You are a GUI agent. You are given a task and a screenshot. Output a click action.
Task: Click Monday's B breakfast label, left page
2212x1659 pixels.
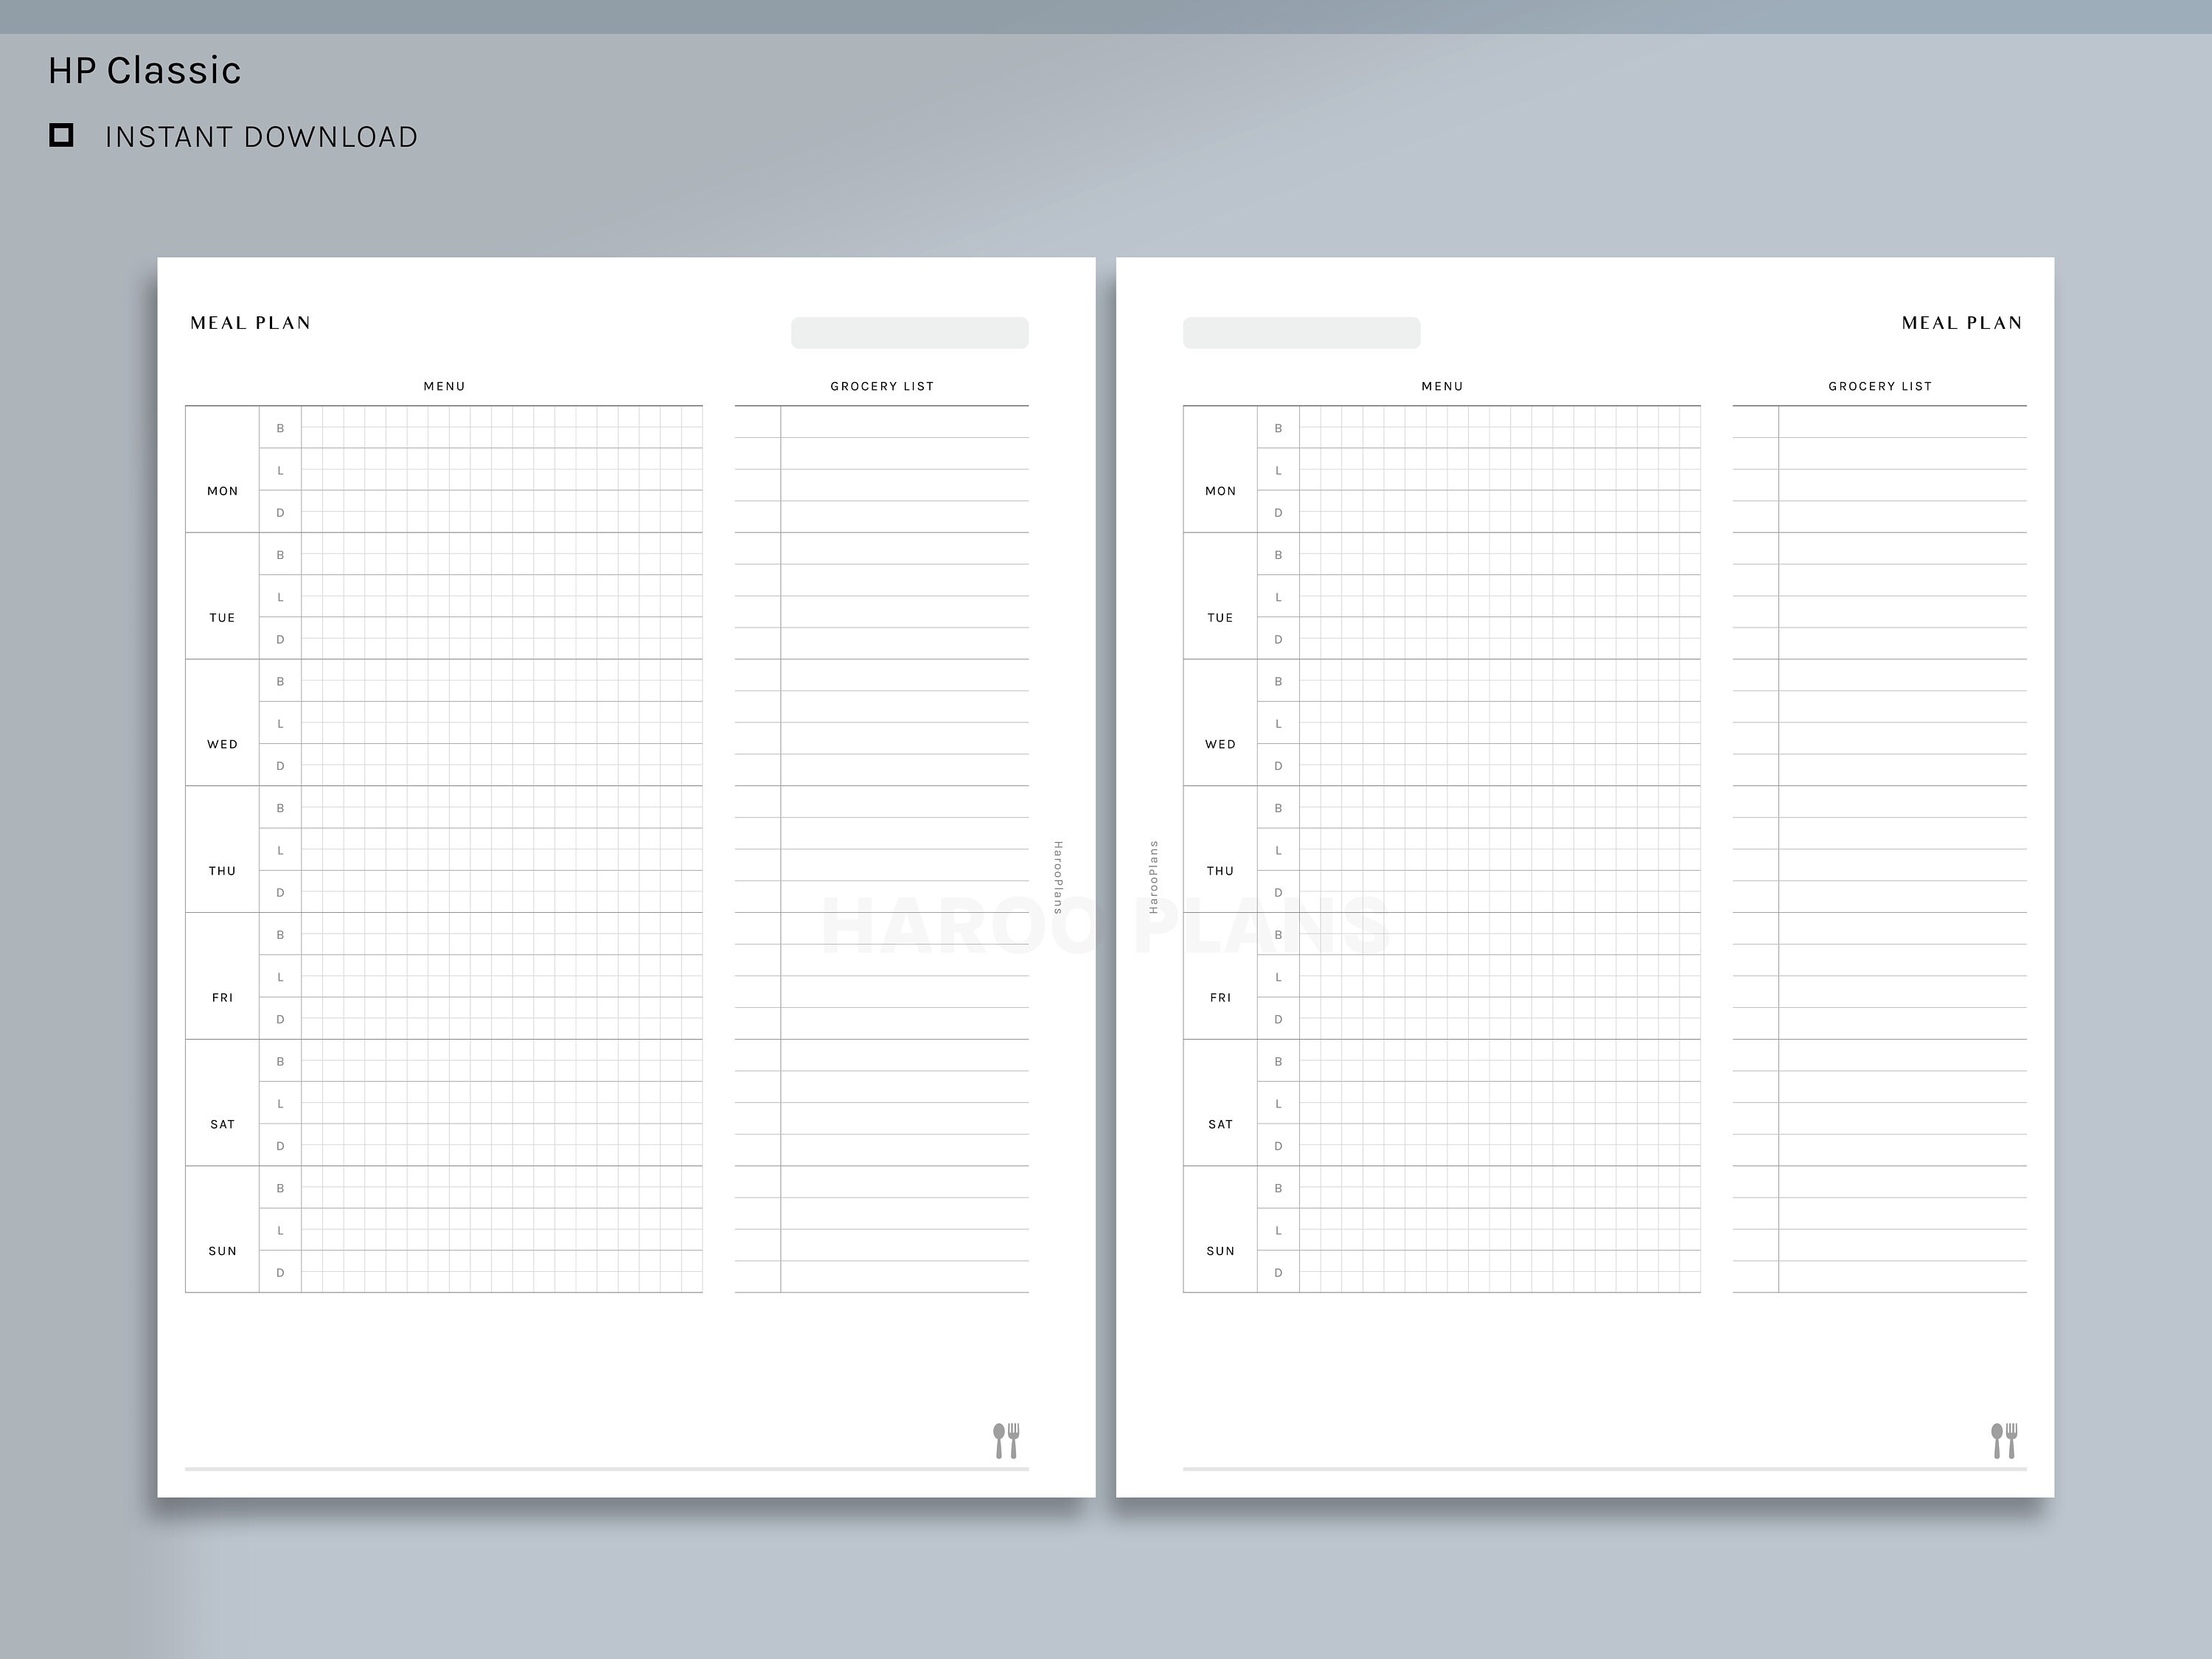tap(280, 428)
